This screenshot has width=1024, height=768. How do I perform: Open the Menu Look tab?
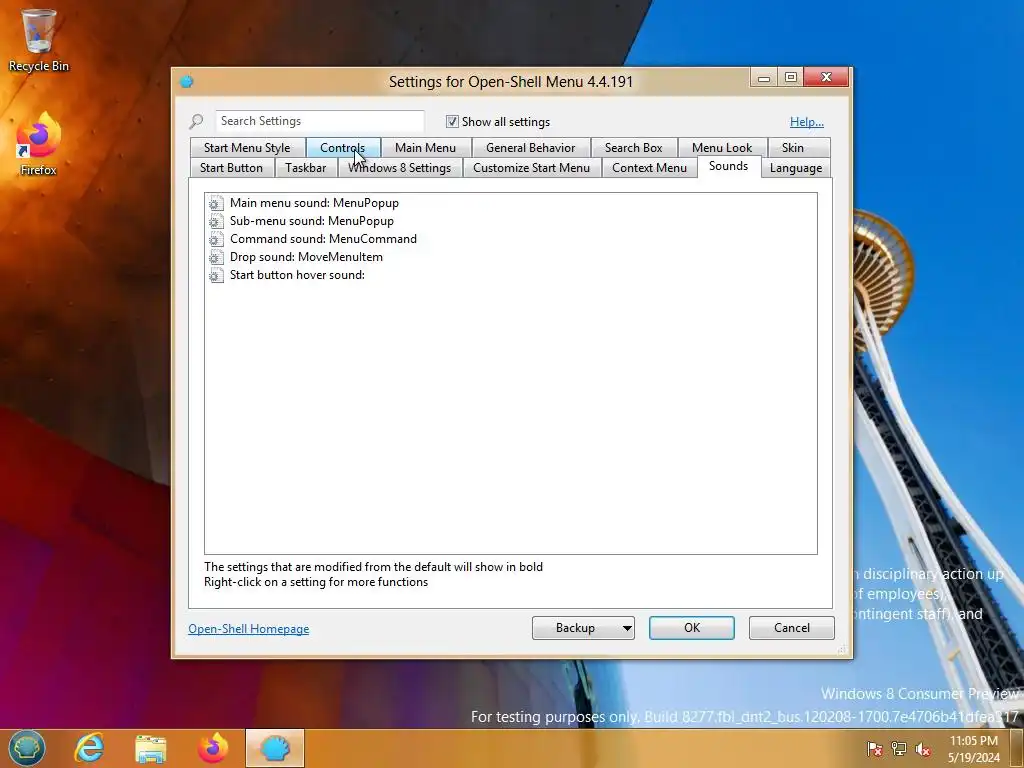point(722,148)
